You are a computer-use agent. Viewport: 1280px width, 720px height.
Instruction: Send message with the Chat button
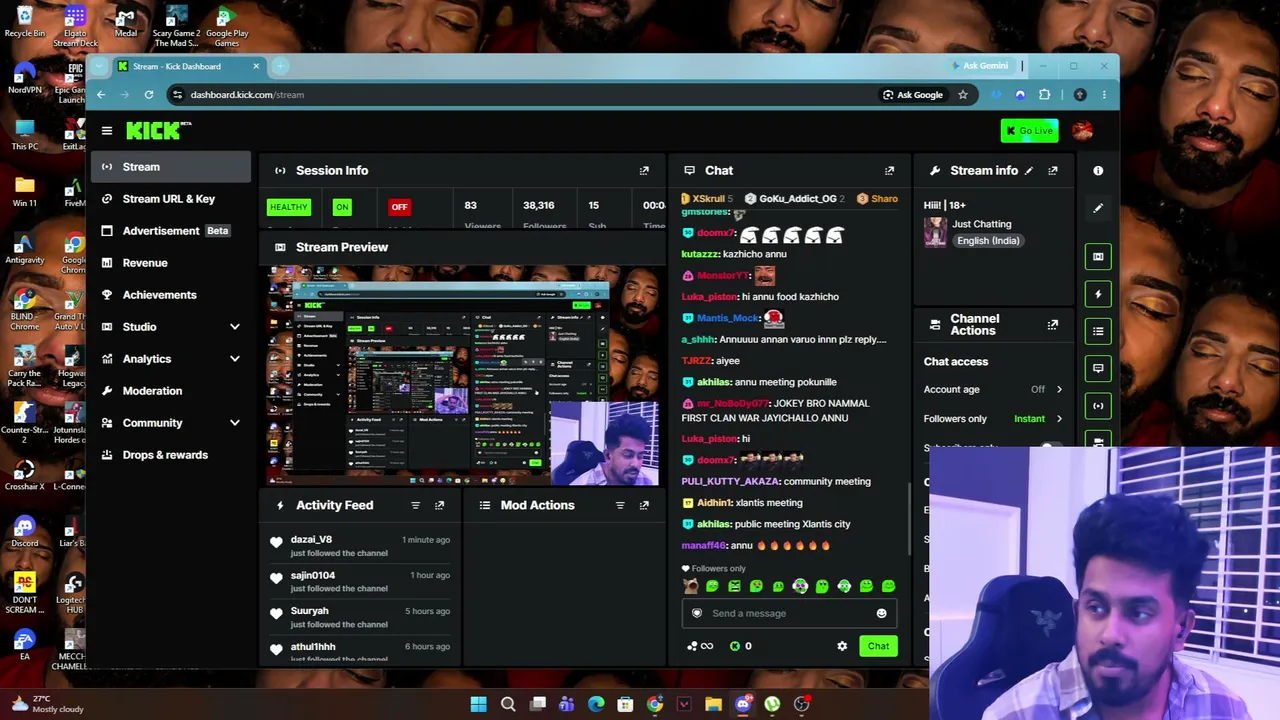coord(878,646)
